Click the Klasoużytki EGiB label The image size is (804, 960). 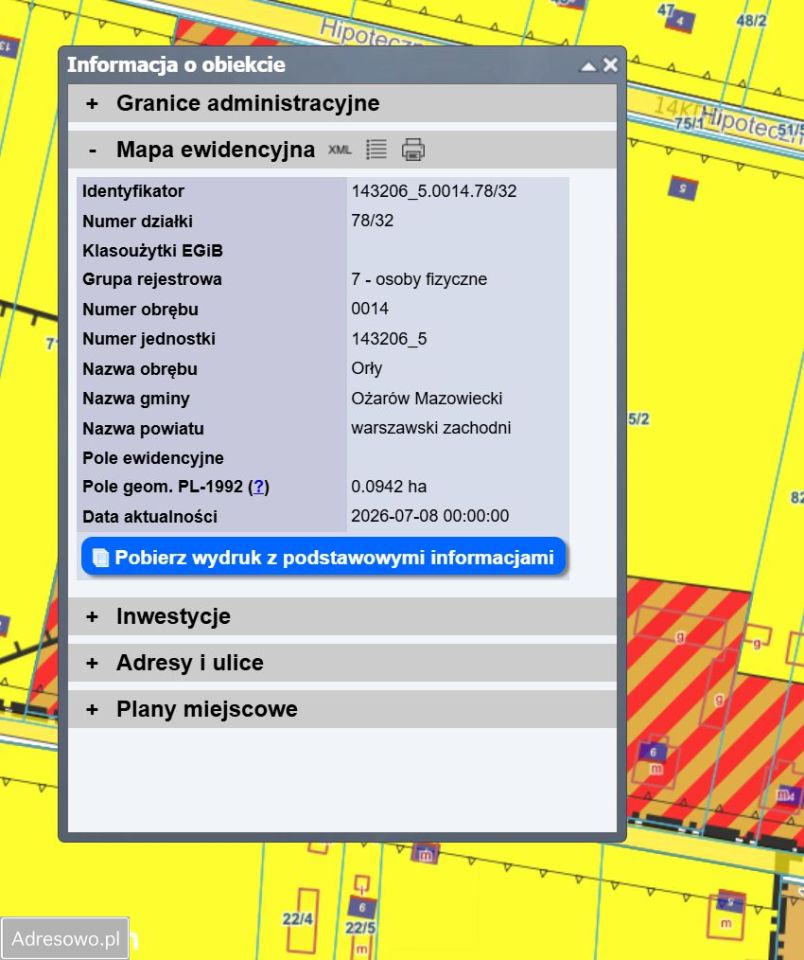click(x=152, y=250)
